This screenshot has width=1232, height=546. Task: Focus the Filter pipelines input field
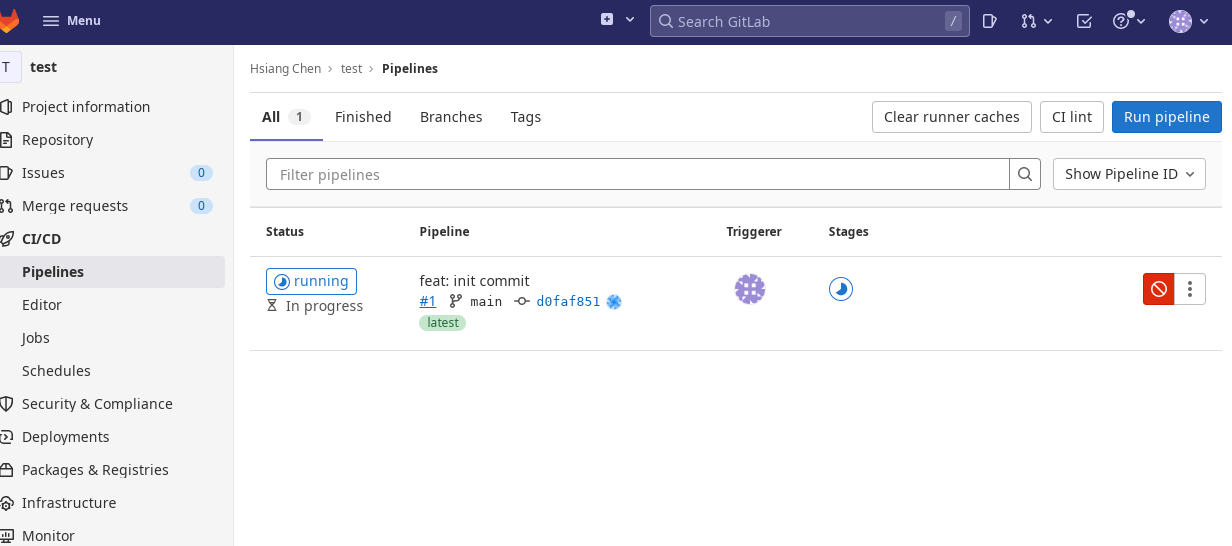pyautogui.click(x=637, y=174)
